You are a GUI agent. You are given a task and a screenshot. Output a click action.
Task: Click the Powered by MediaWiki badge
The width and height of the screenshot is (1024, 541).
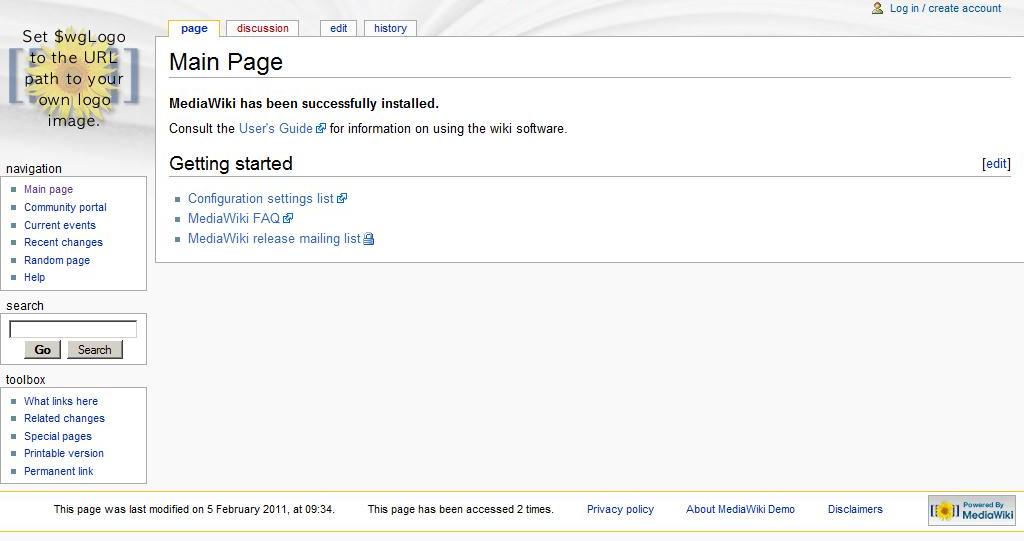click(x=971, y=510)
